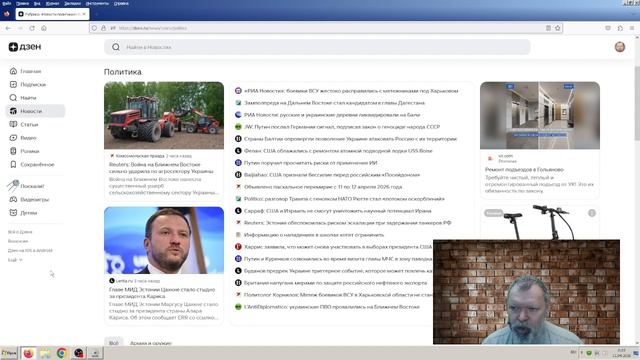Open headline about Estonian MFA head Цахкна
Viewport: 640px width, 360px height.
pyautogui.click(x=162, y=293)
